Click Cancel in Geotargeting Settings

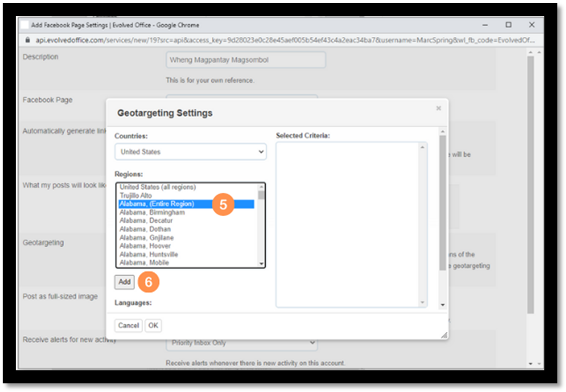[x=128, y=326]
